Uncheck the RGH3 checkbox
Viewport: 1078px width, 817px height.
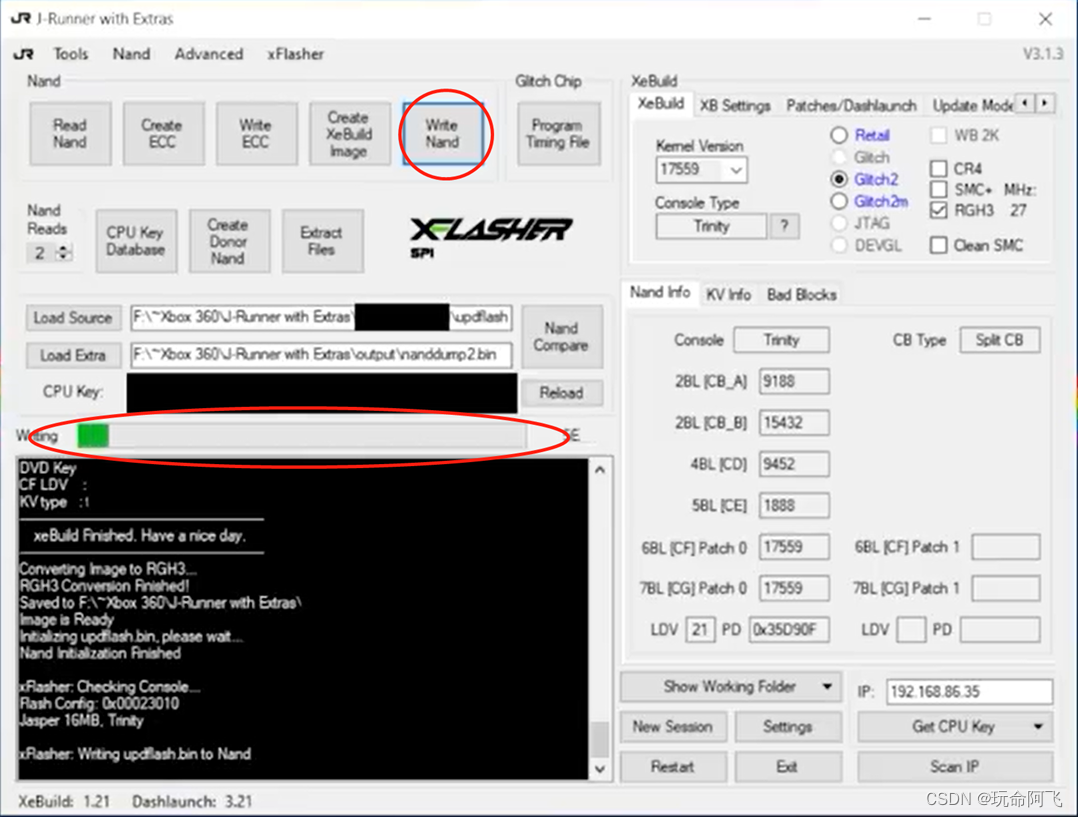938,210
